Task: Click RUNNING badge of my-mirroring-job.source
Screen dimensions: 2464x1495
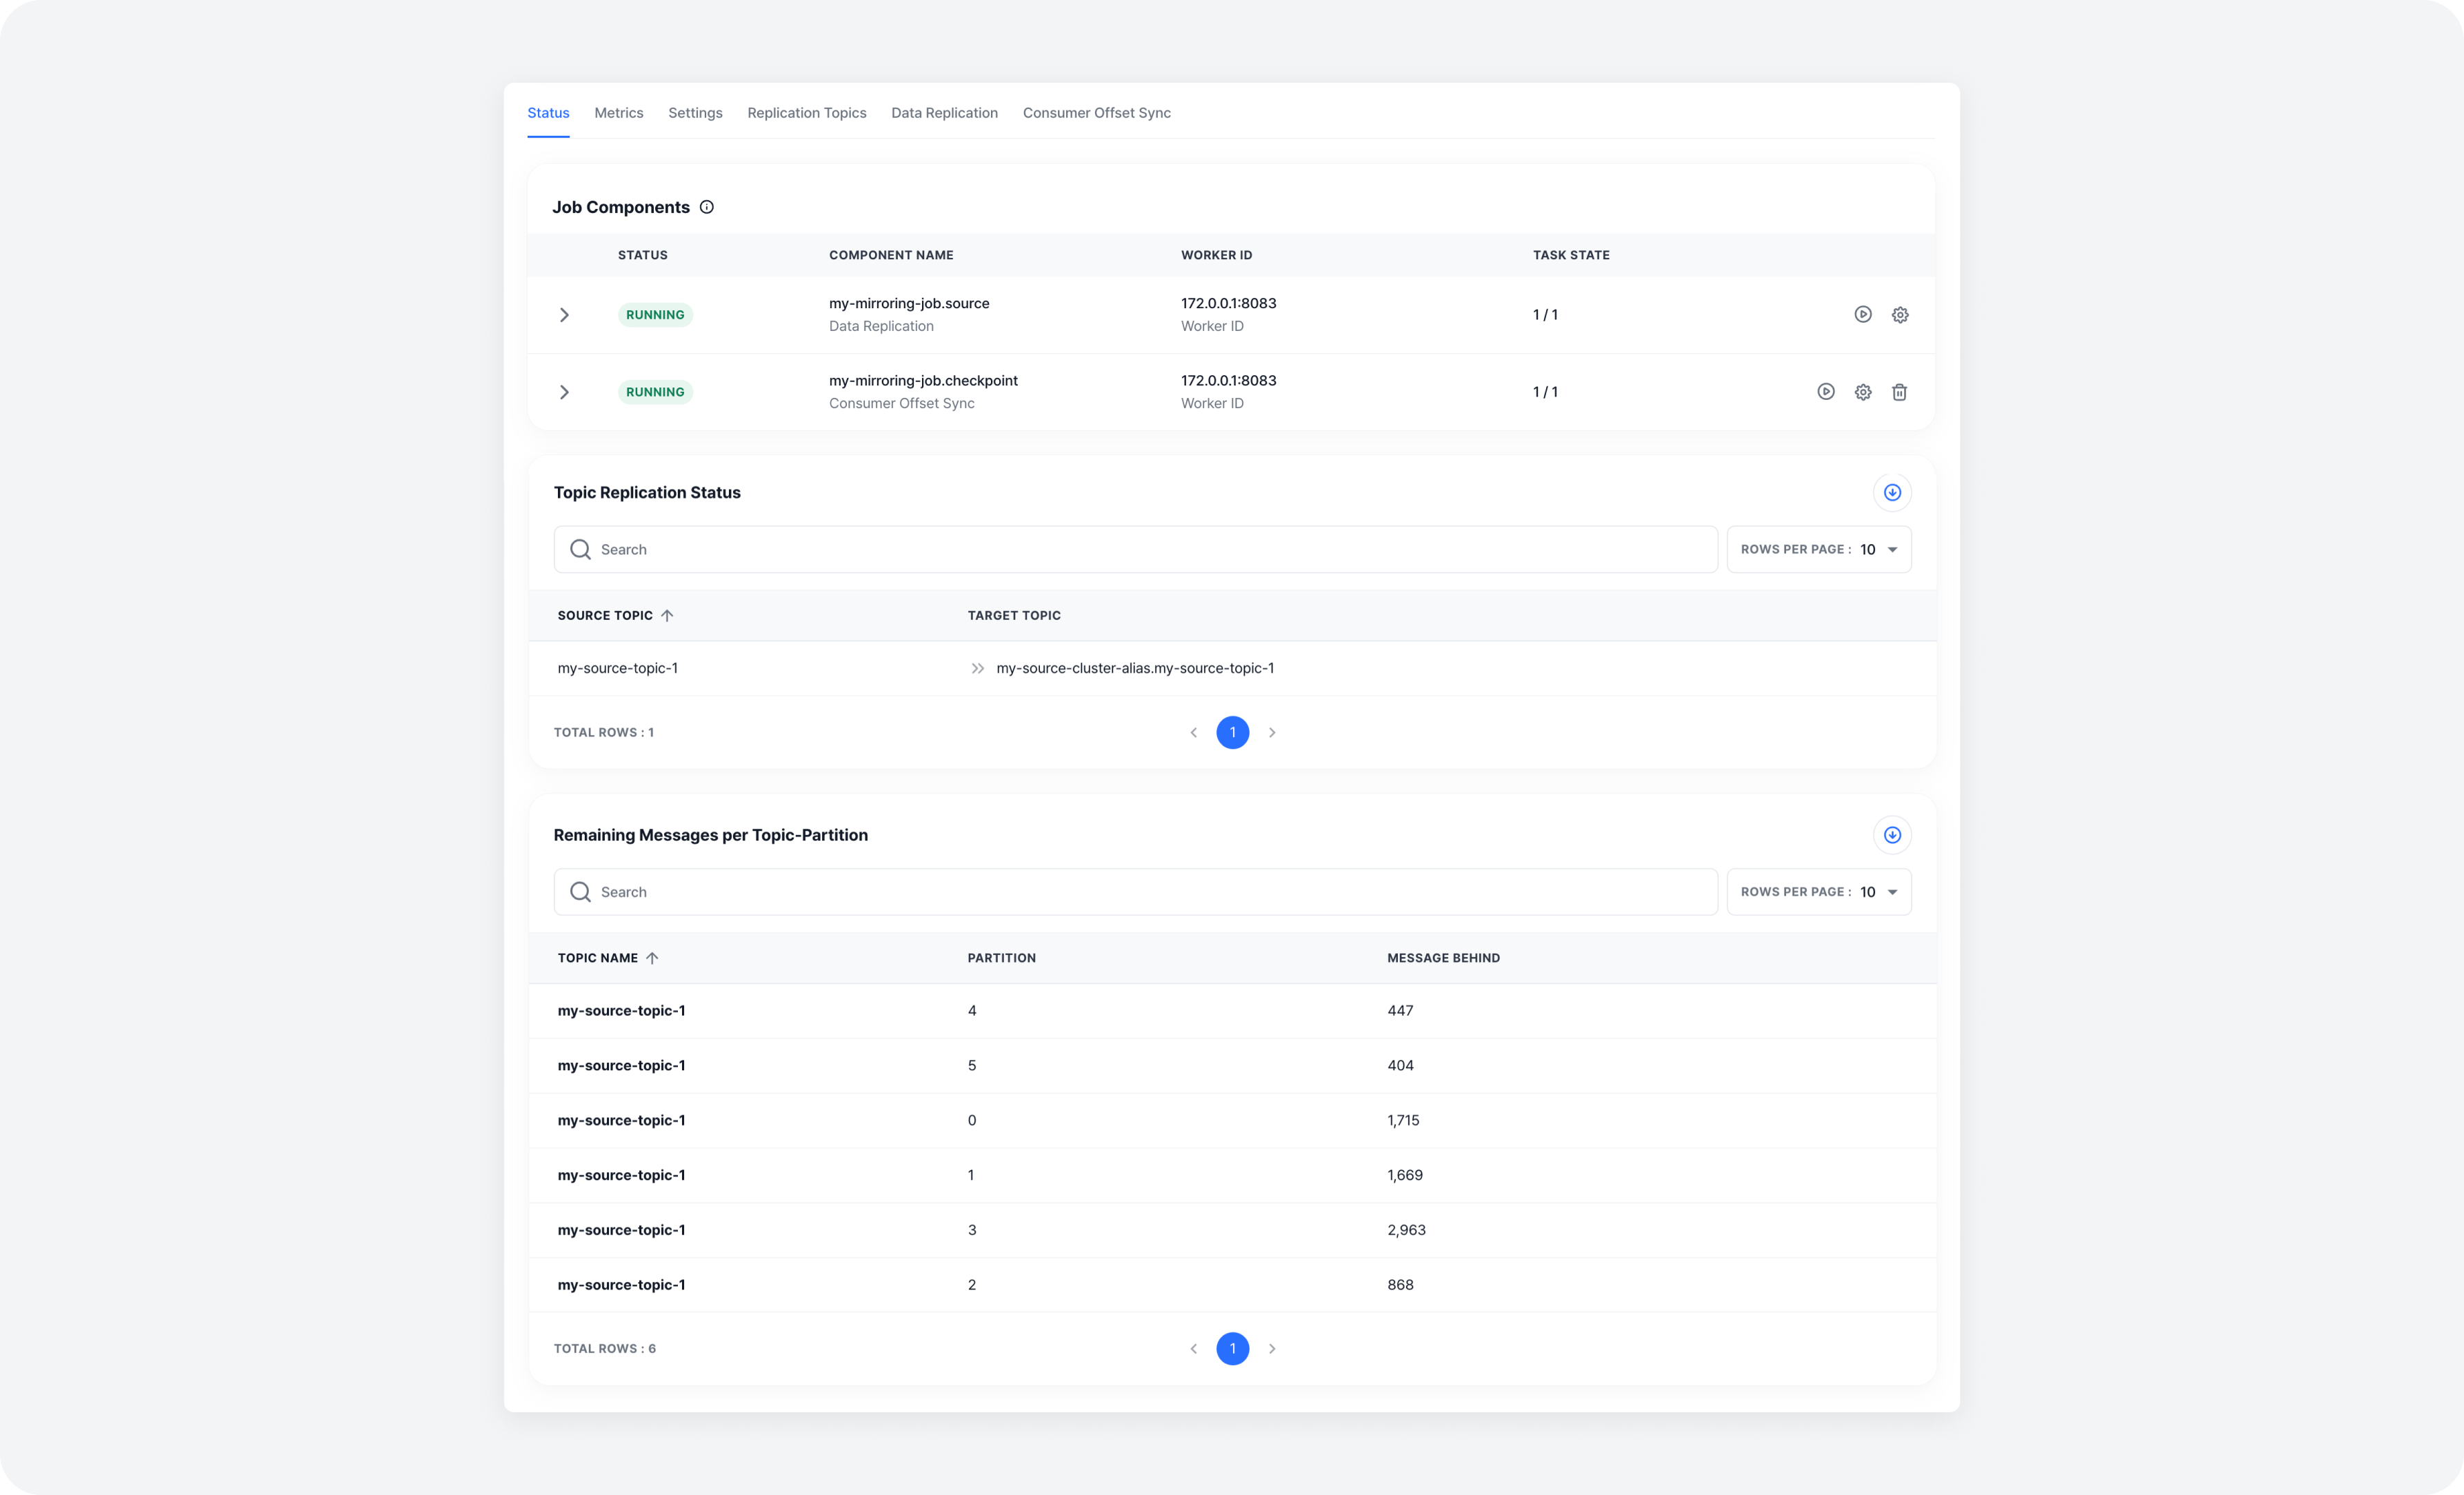Action: [655, 314]
